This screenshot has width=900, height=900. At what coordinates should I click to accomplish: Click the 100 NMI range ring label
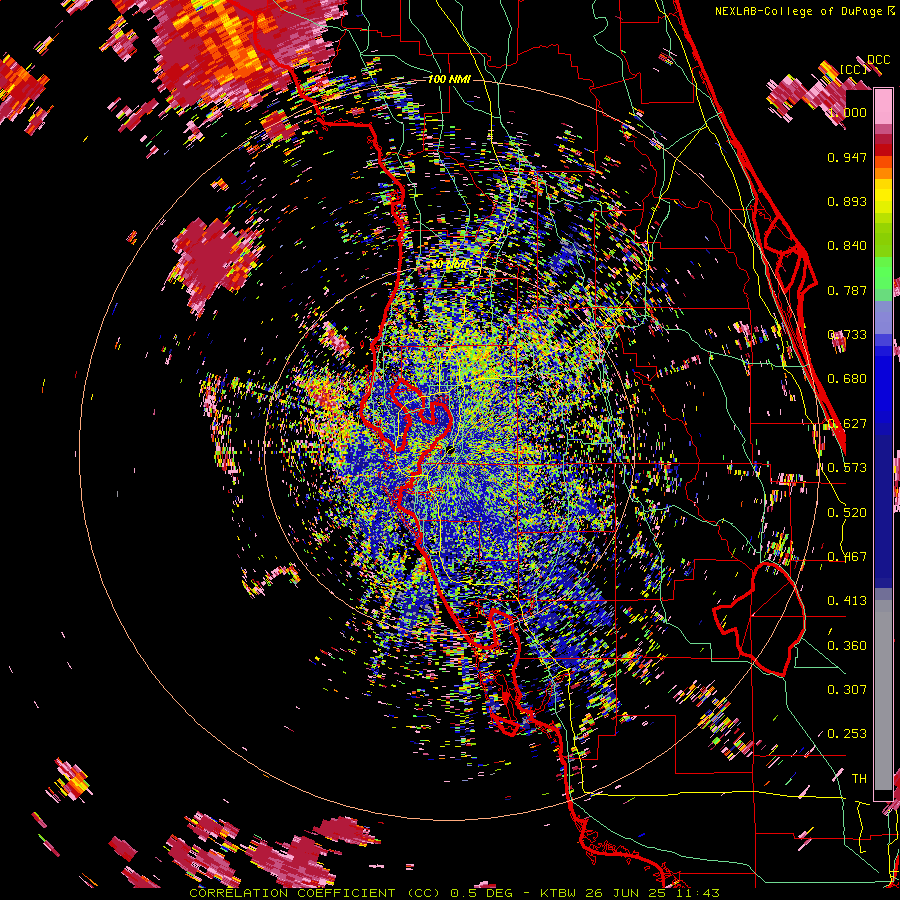pyautogui.click(x=449, y=79)
